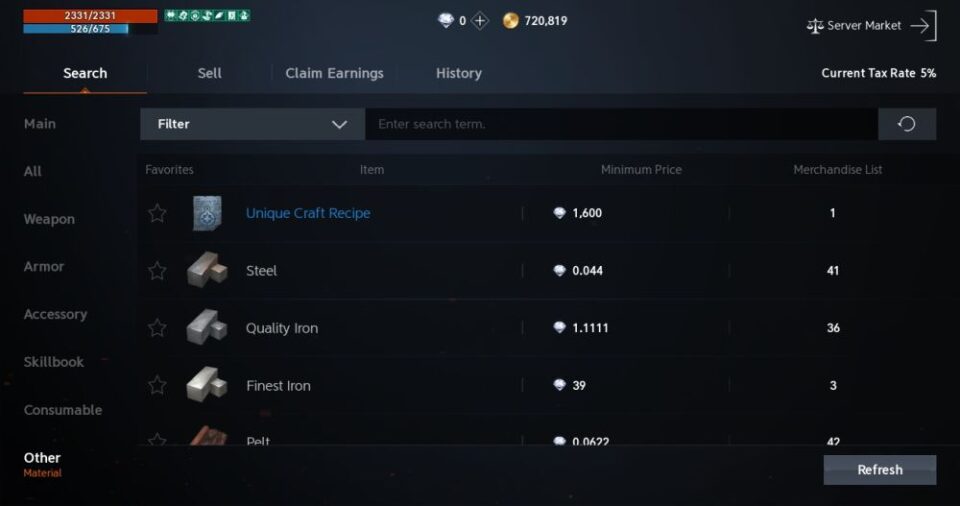The width and height of the screenshot is (960, 506).
Task: Click the red health bar
Action: tap(90, 16)
